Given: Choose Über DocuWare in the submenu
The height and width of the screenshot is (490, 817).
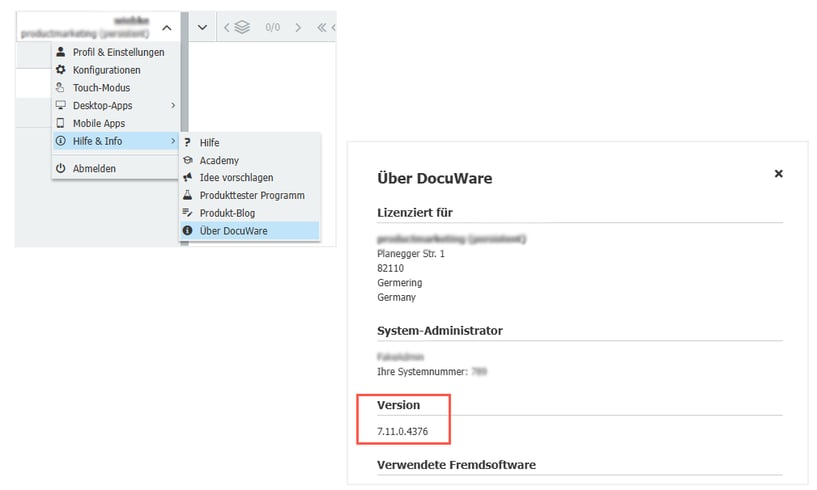Looking at the screenshot, I should pos(233,231).
